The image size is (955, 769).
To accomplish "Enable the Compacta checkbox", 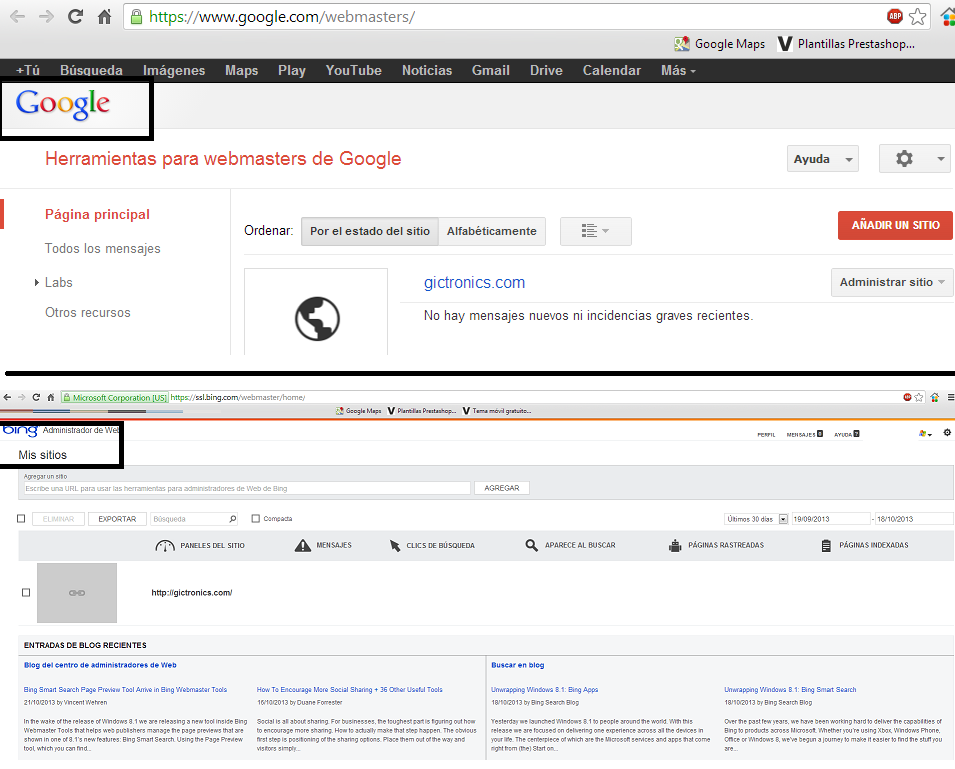I will tap(256, 519).
